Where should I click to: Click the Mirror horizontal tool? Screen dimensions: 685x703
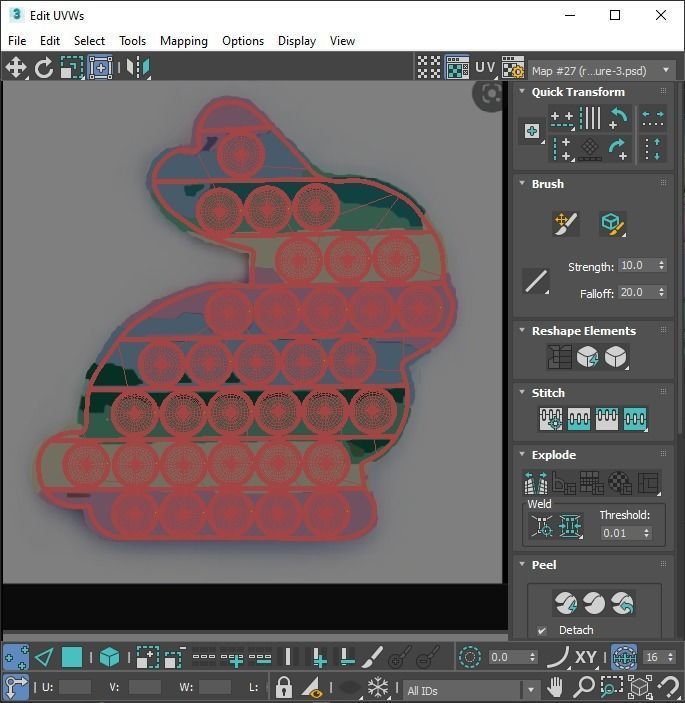[138, 68]
